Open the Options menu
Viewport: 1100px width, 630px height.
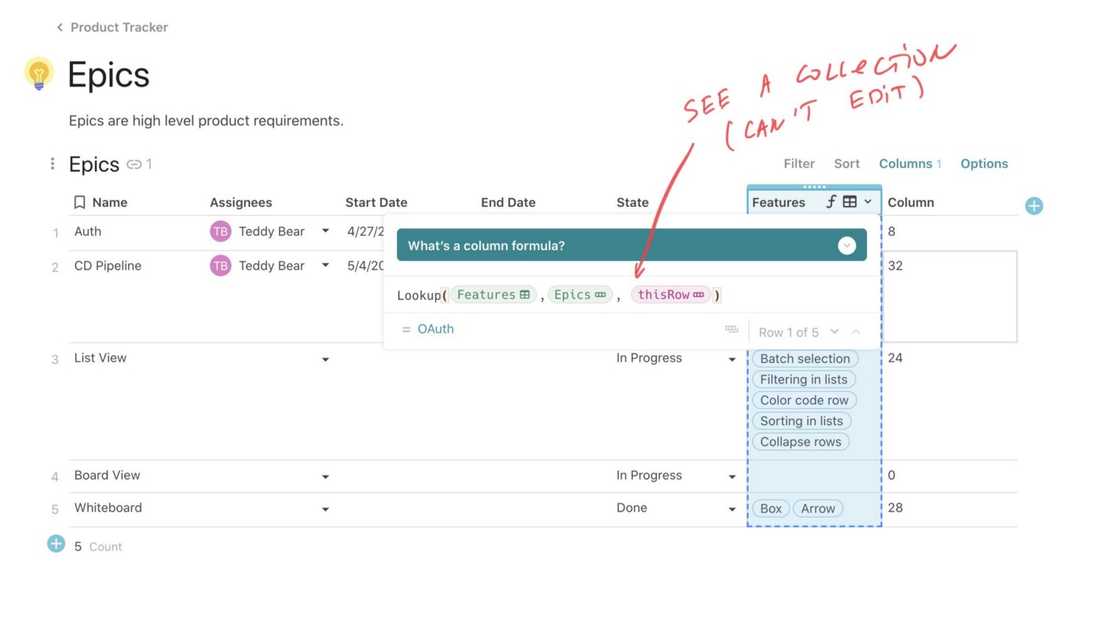pyautogui.click(x=984, y=163)
